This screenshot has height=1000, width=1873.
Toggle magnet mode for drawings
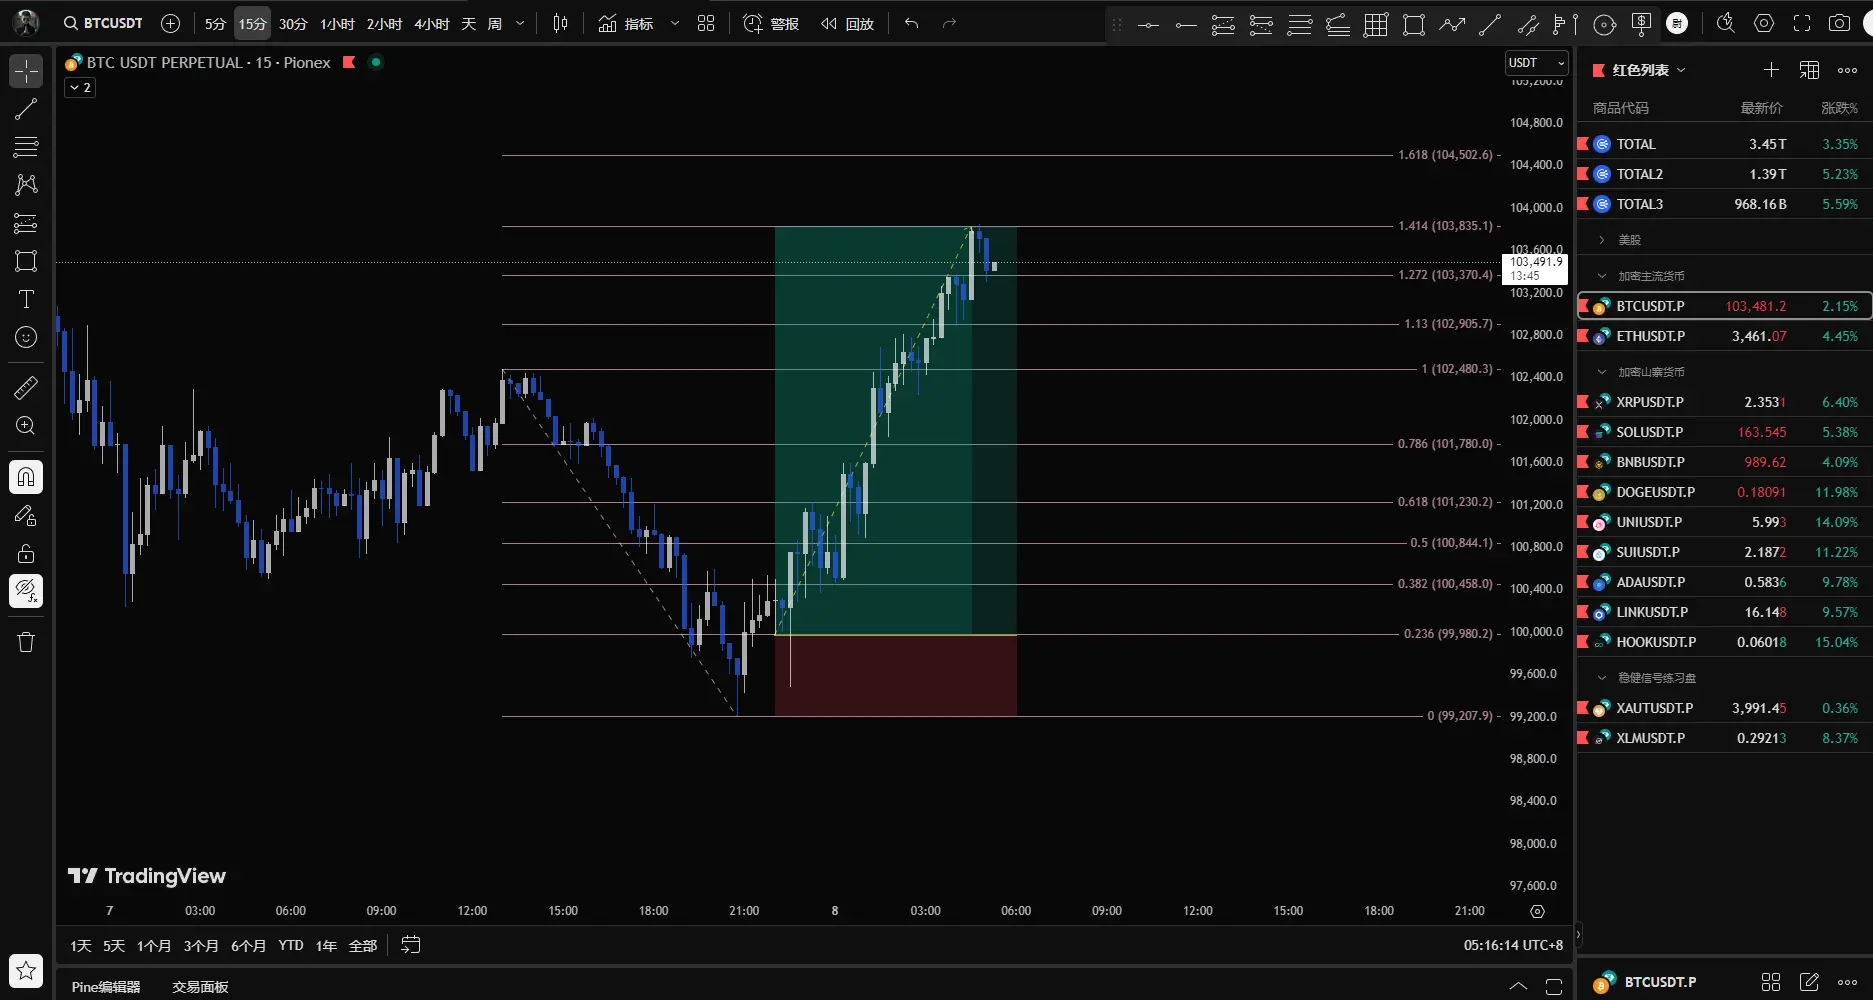pyautogui.click(x=26, y=477)
